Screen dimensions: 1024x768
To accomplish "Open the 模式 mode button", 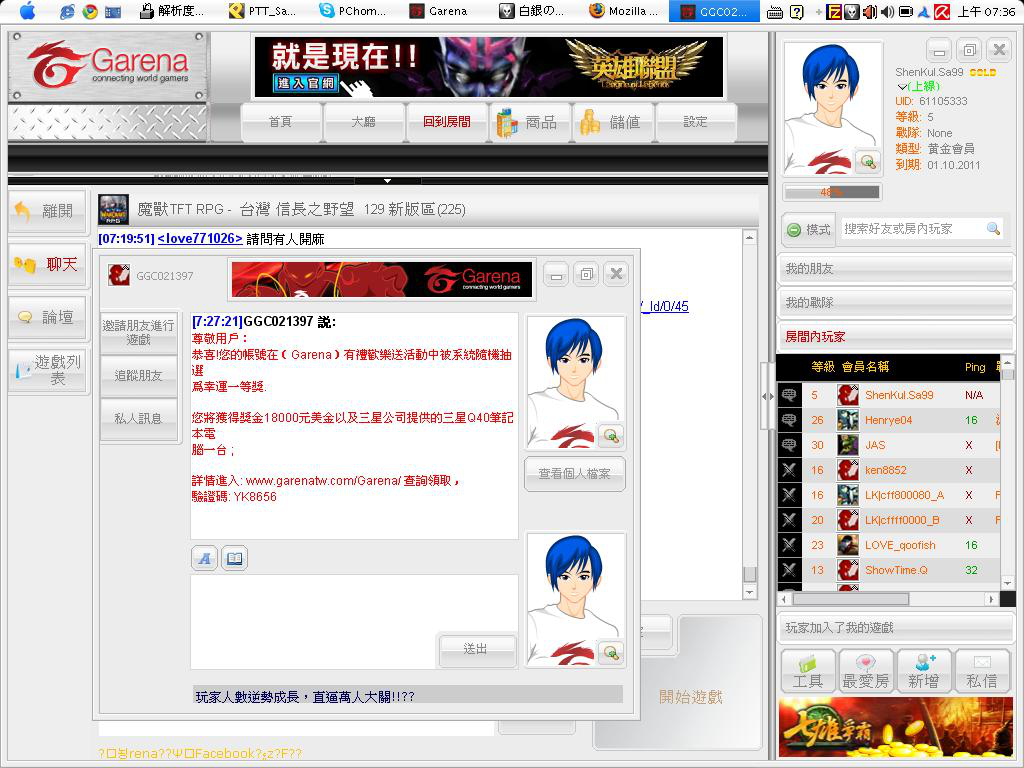I will 808,229.
